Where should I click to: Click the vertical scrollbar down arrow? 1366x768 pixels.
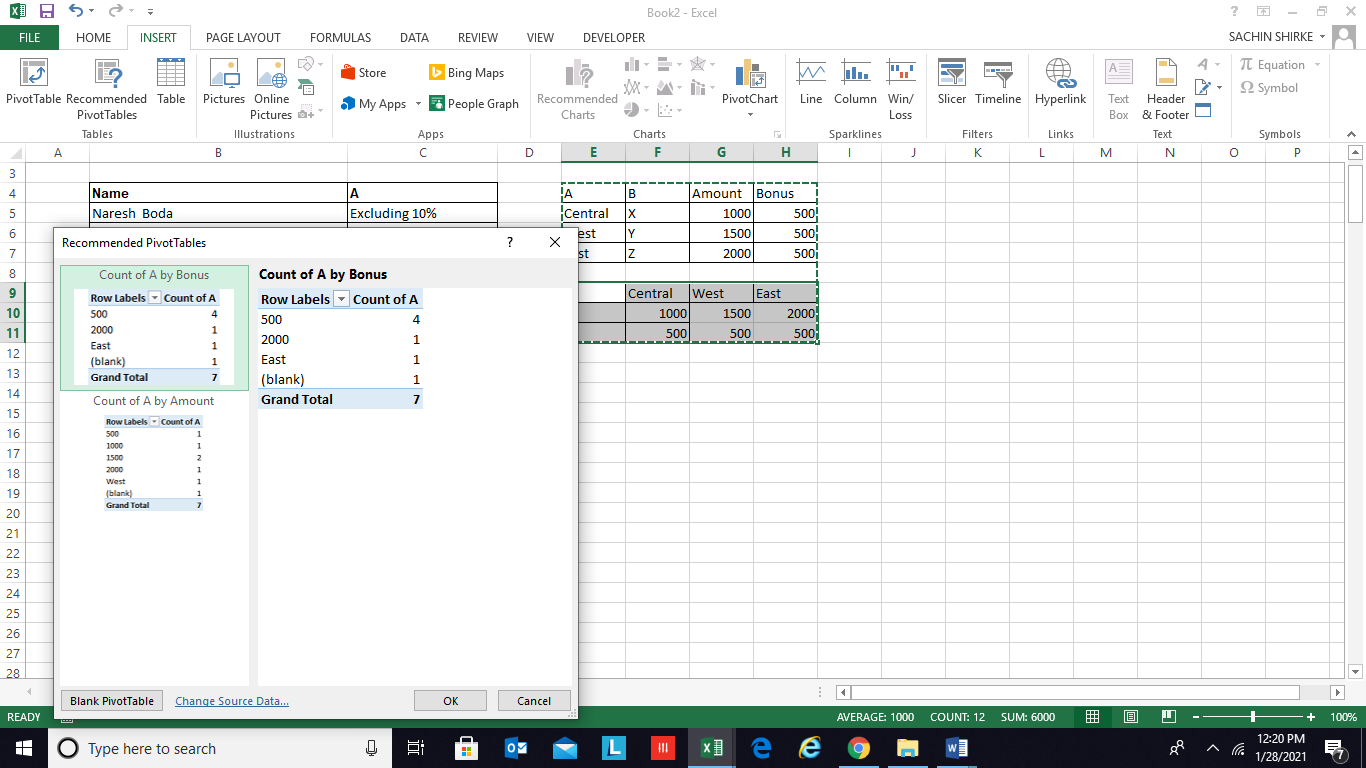coord(1356,671)
